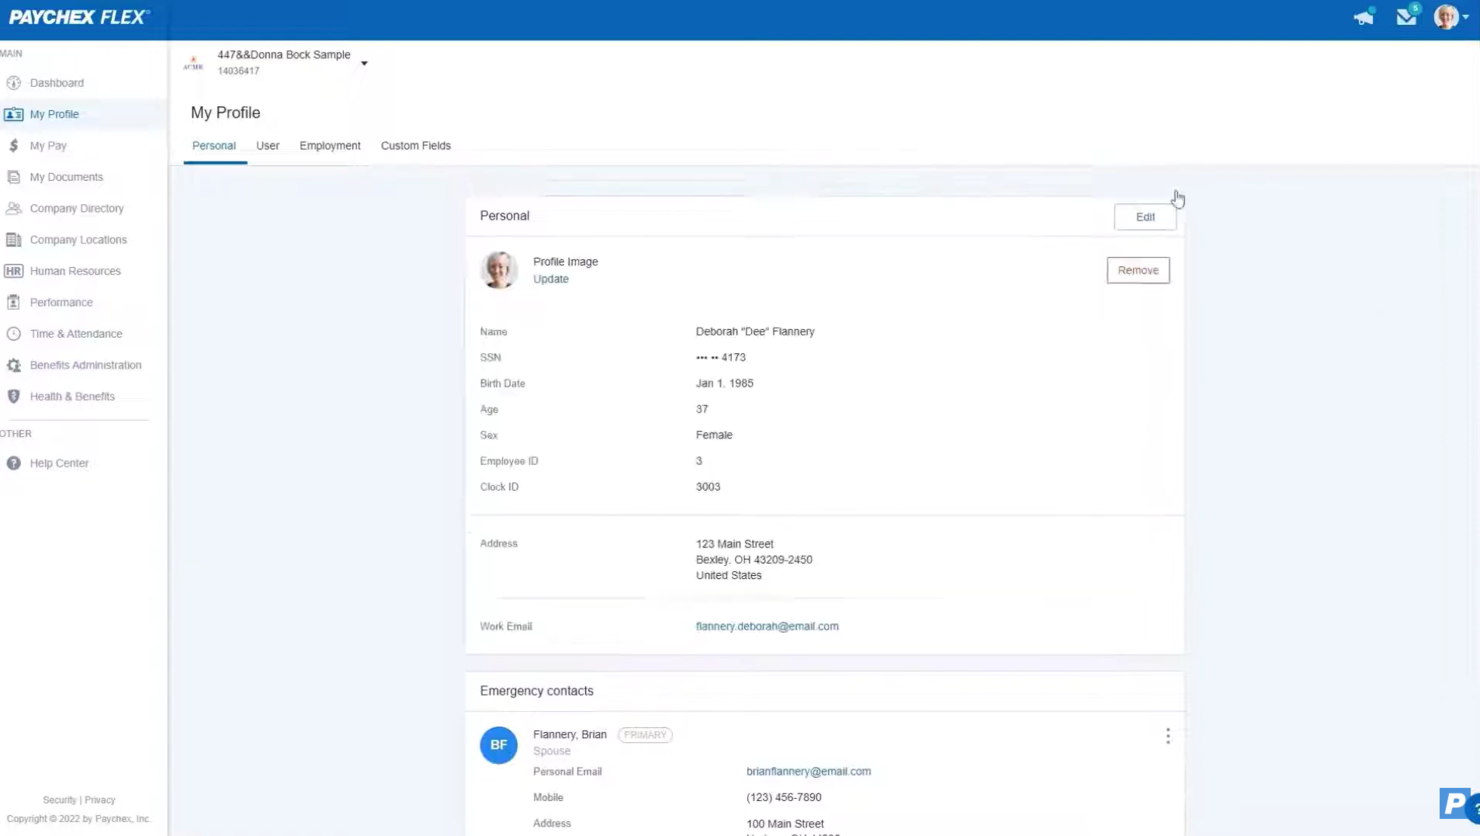Click the Paychex Flex logo
Screen dimensions: 1480x836
(x=79, y=17)
